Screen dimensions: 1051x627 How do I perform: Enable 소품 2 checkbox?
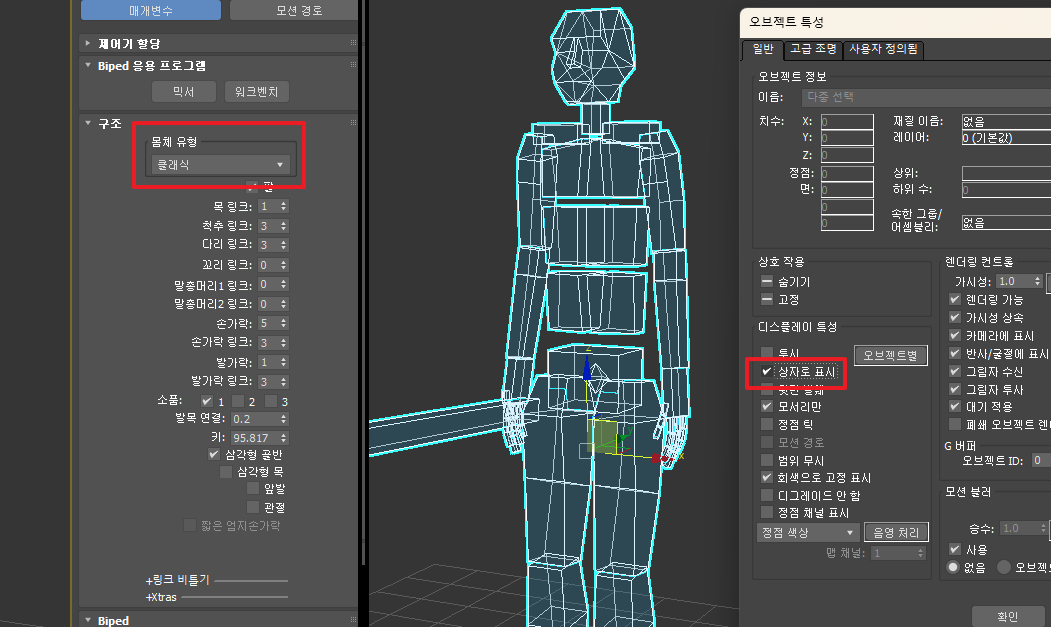click(x=237, y=401)
